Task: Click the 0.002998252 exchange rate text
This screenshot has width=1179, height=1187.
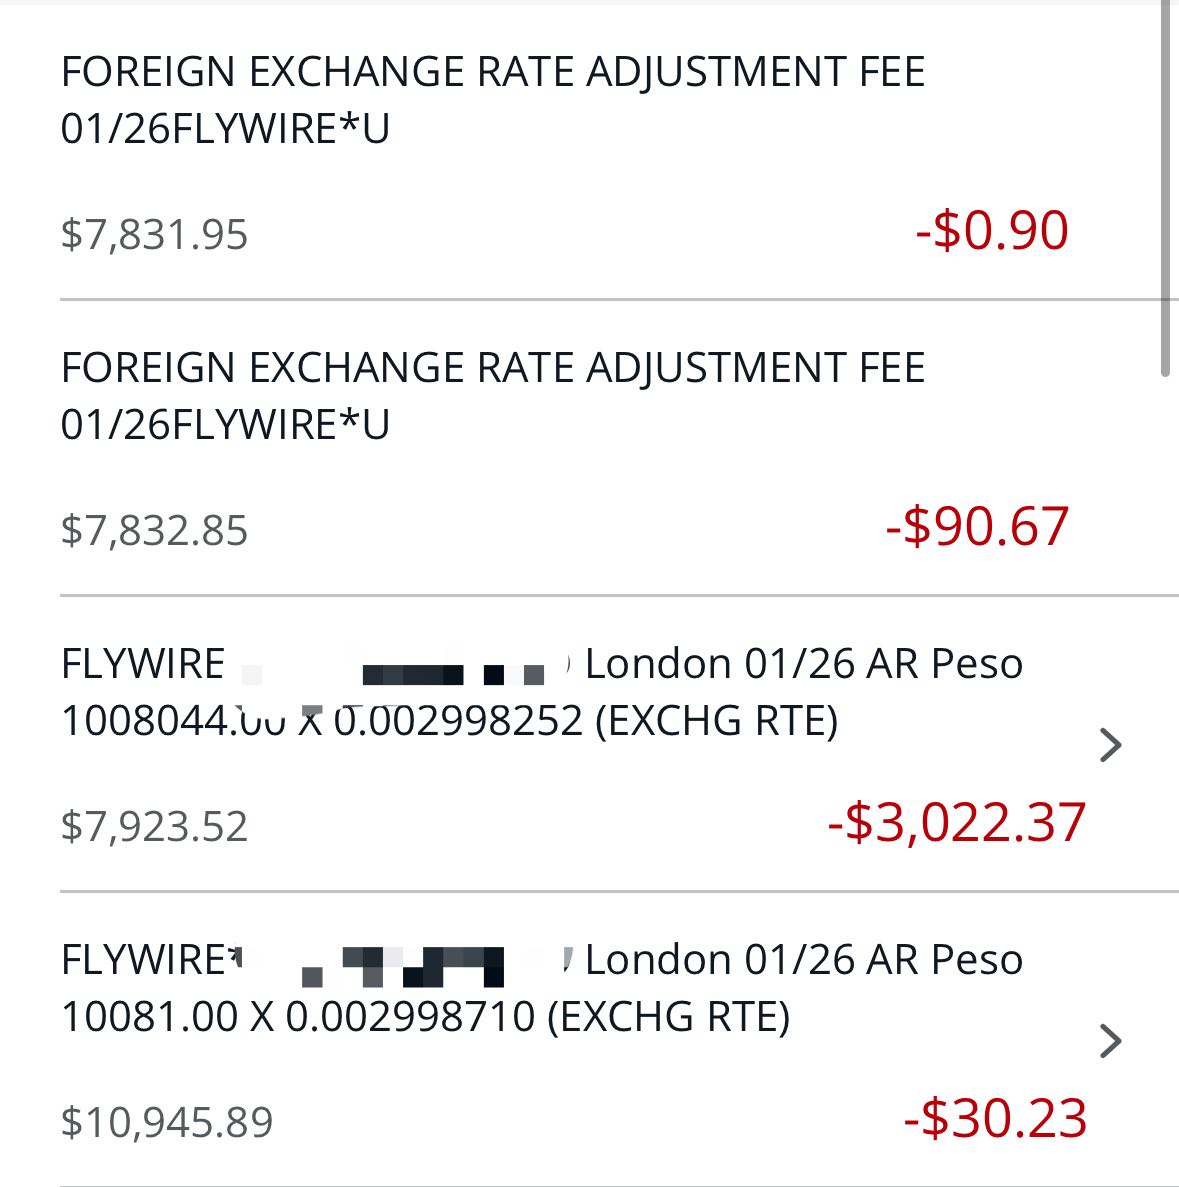Action: click(458, 721)
